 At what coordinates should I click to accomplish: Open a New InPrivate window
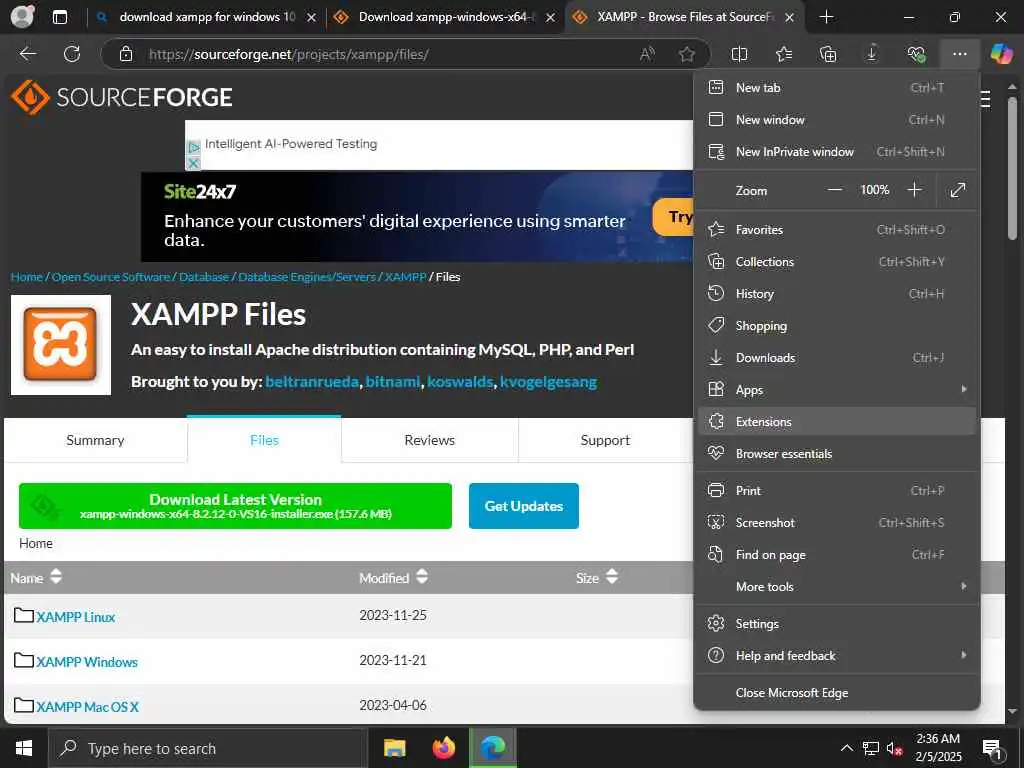coord(837,152)
